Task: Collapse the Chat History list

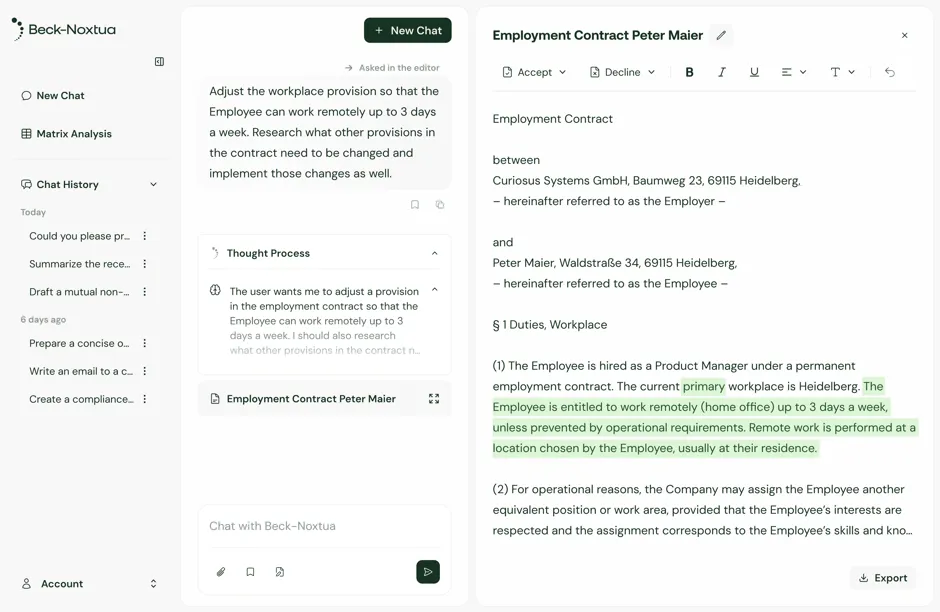Action: pyautogui.click(x=153, y=185)
